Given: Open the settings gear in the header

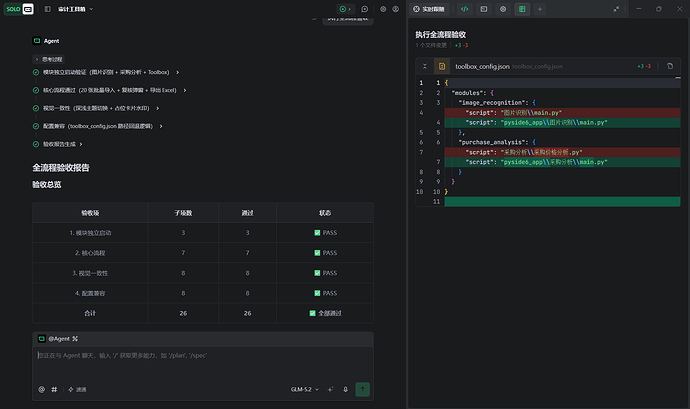Looking at the screenshot, I should (x=383, y=9).
